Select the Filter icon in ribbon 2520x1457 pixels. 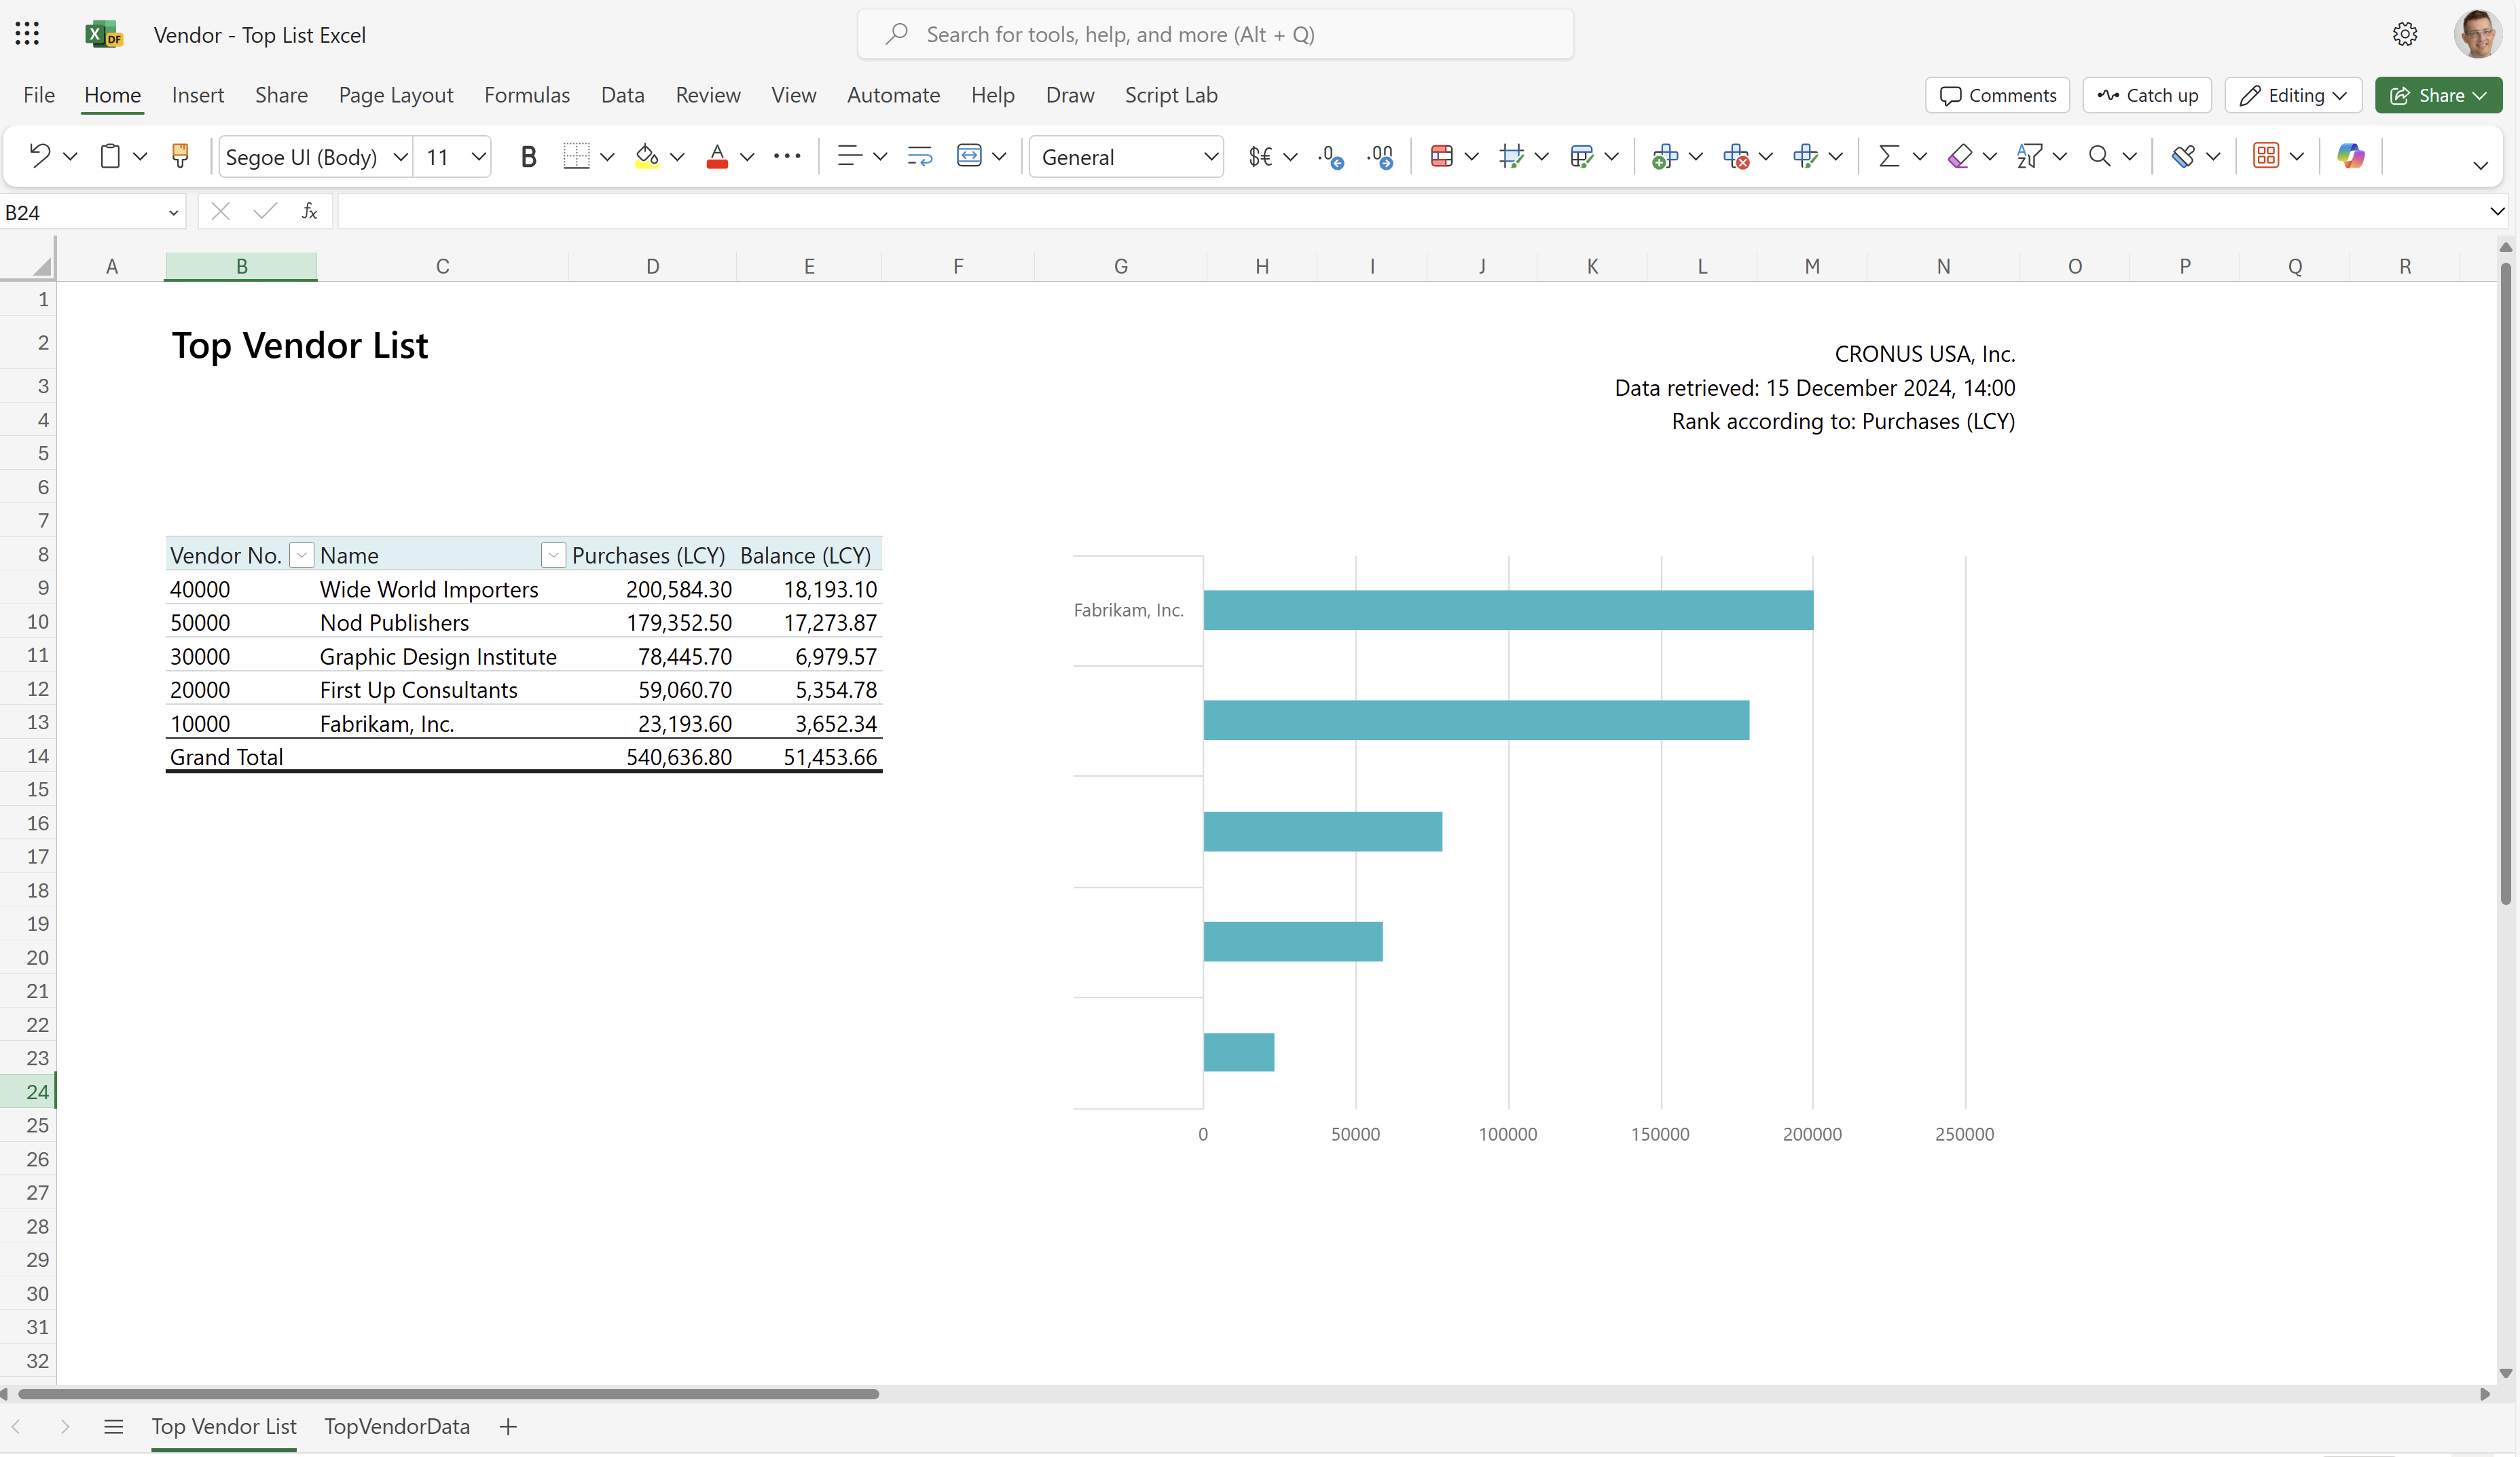[x=2031, y=156]
